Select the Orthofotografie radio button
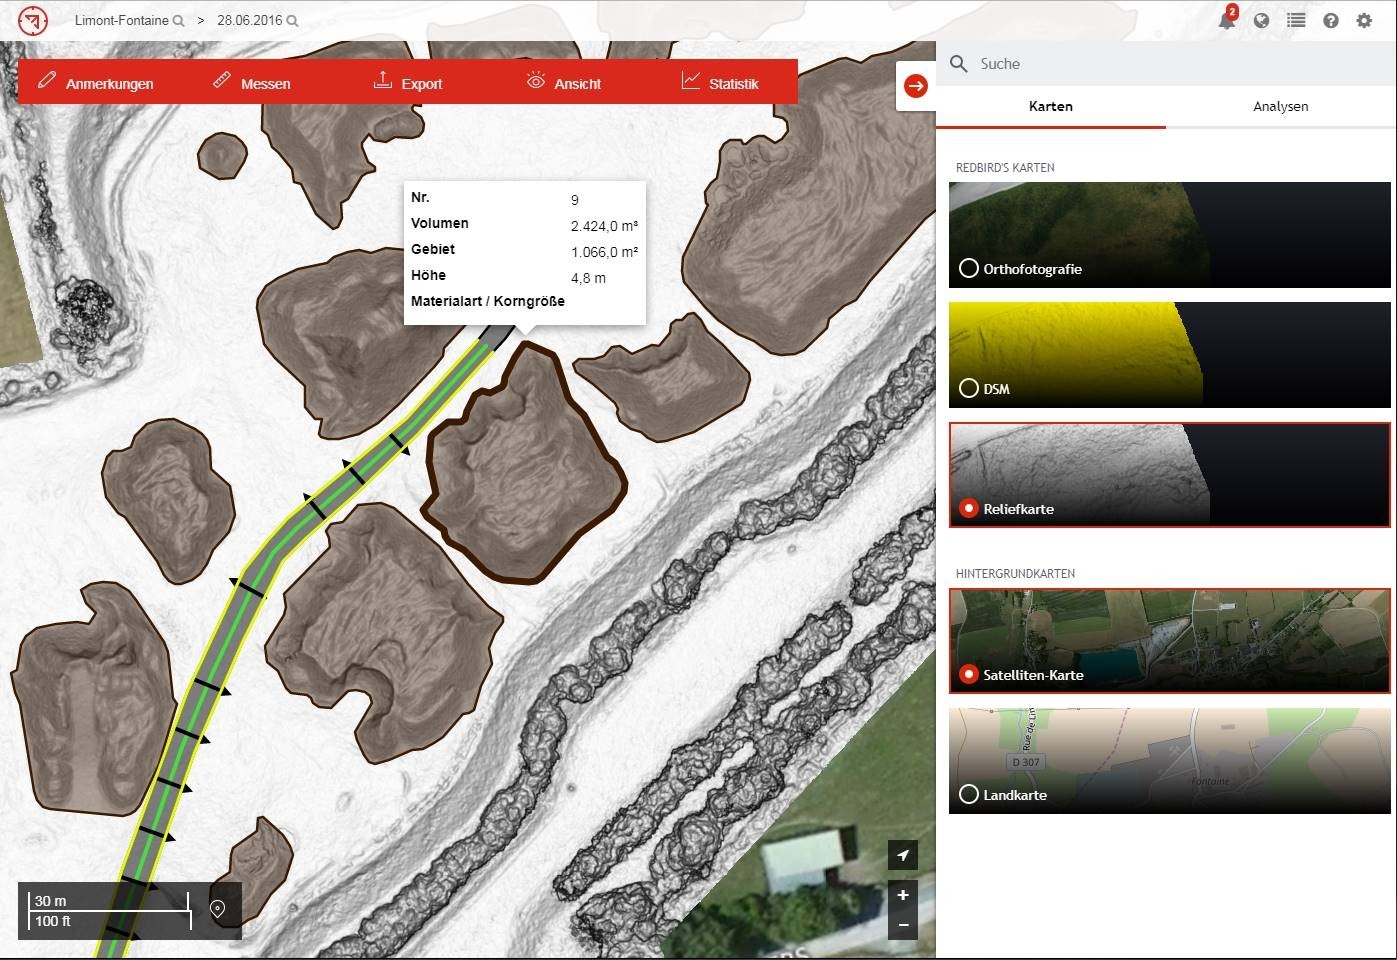1397x960 pixels. 968,268
